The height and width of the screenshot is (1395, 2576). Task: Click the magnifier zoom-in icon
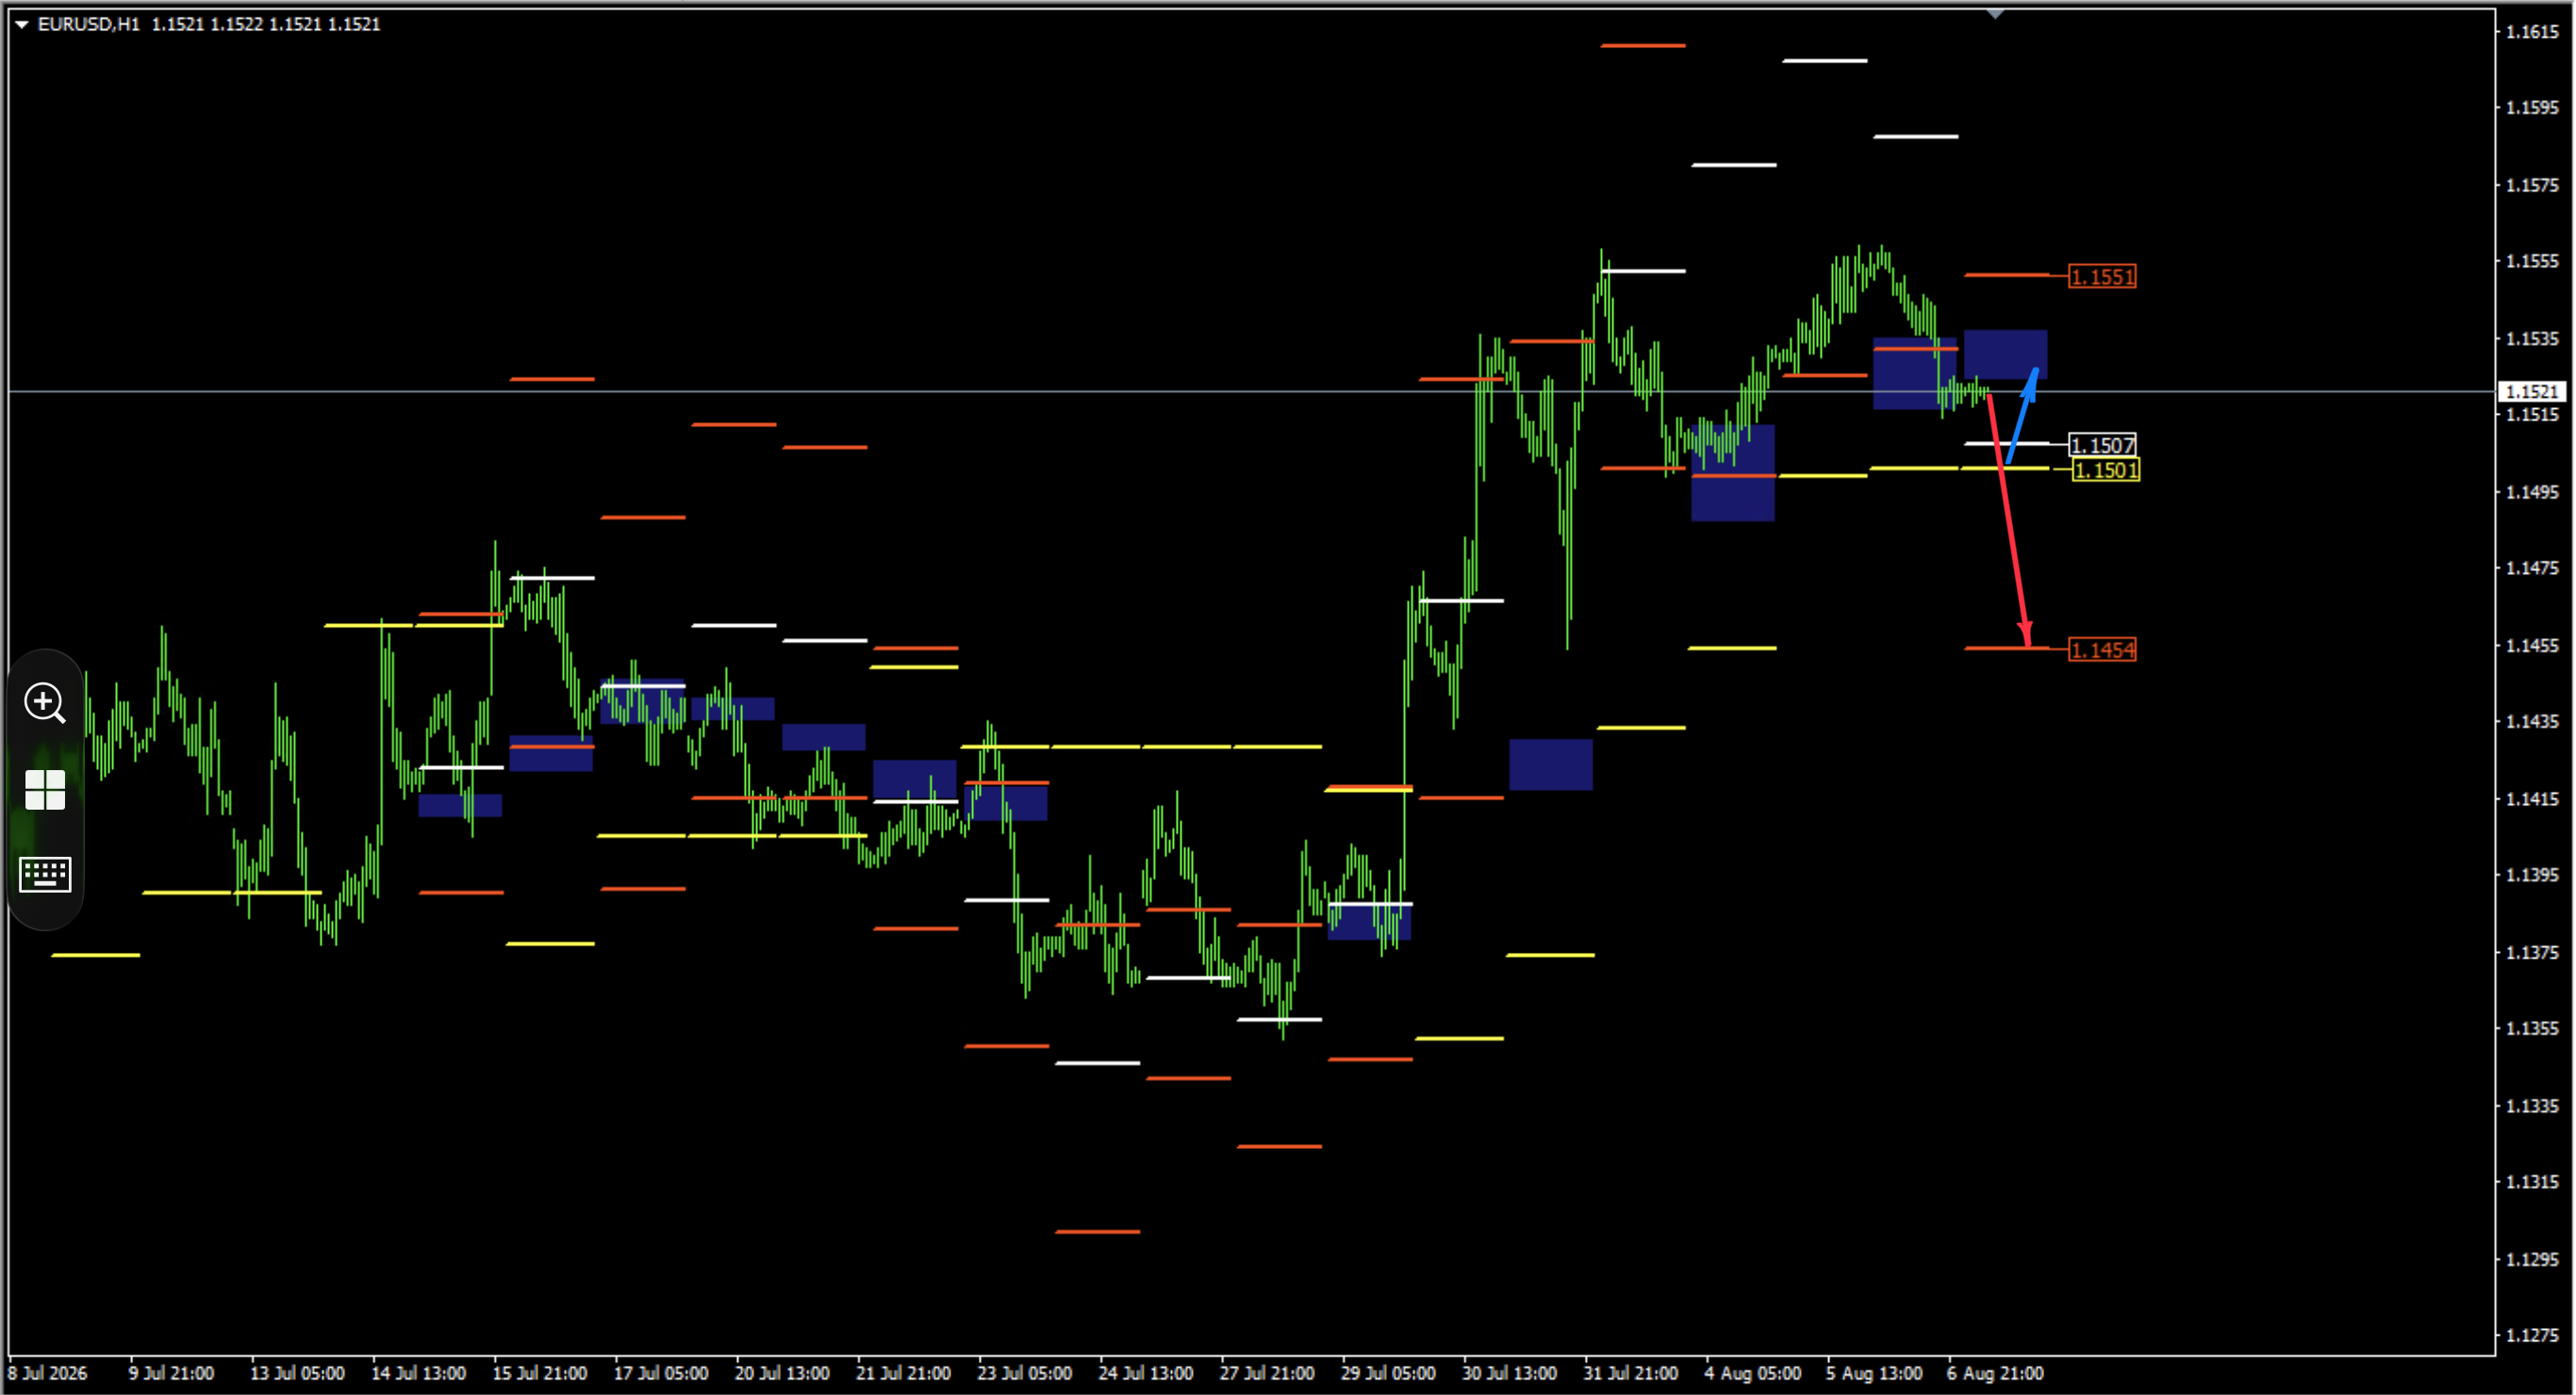click(x=45, y=703)
